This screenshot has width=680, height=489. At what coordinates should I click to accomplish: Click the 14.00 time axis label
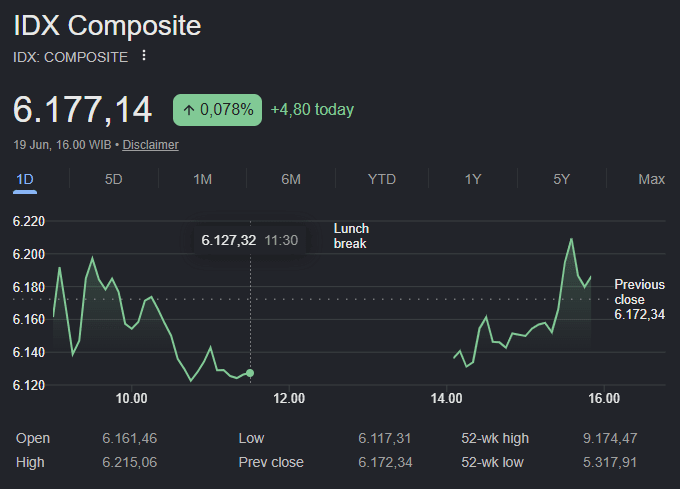tap(446, 398)
